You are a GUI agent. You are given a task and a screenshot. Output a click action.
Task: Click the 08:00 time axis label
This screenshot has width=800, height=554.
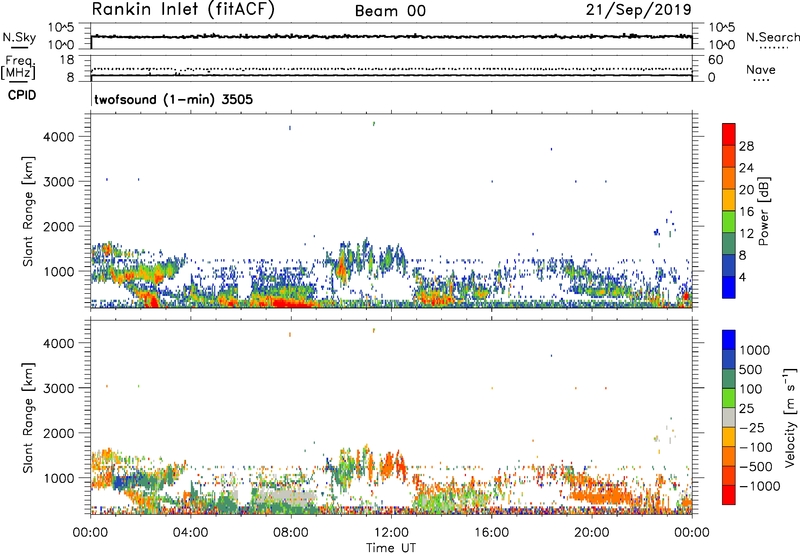291,533
